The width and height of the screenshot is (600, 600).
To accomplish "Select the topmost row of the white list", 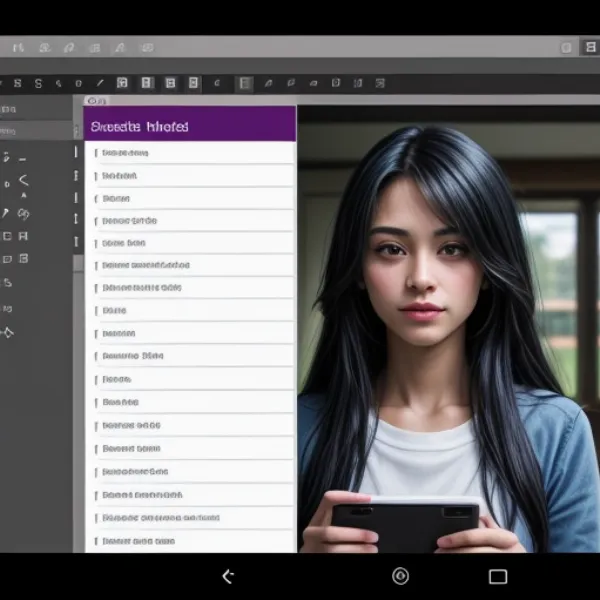I will coord(190,153).
